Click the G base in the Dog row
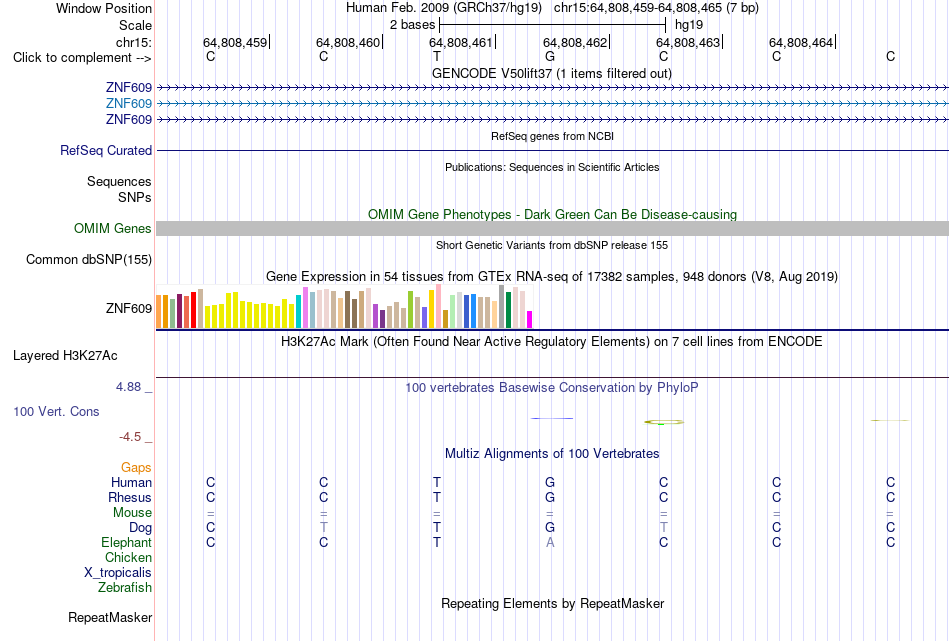This screenshot has width=950, height=641. coord(550,528)
